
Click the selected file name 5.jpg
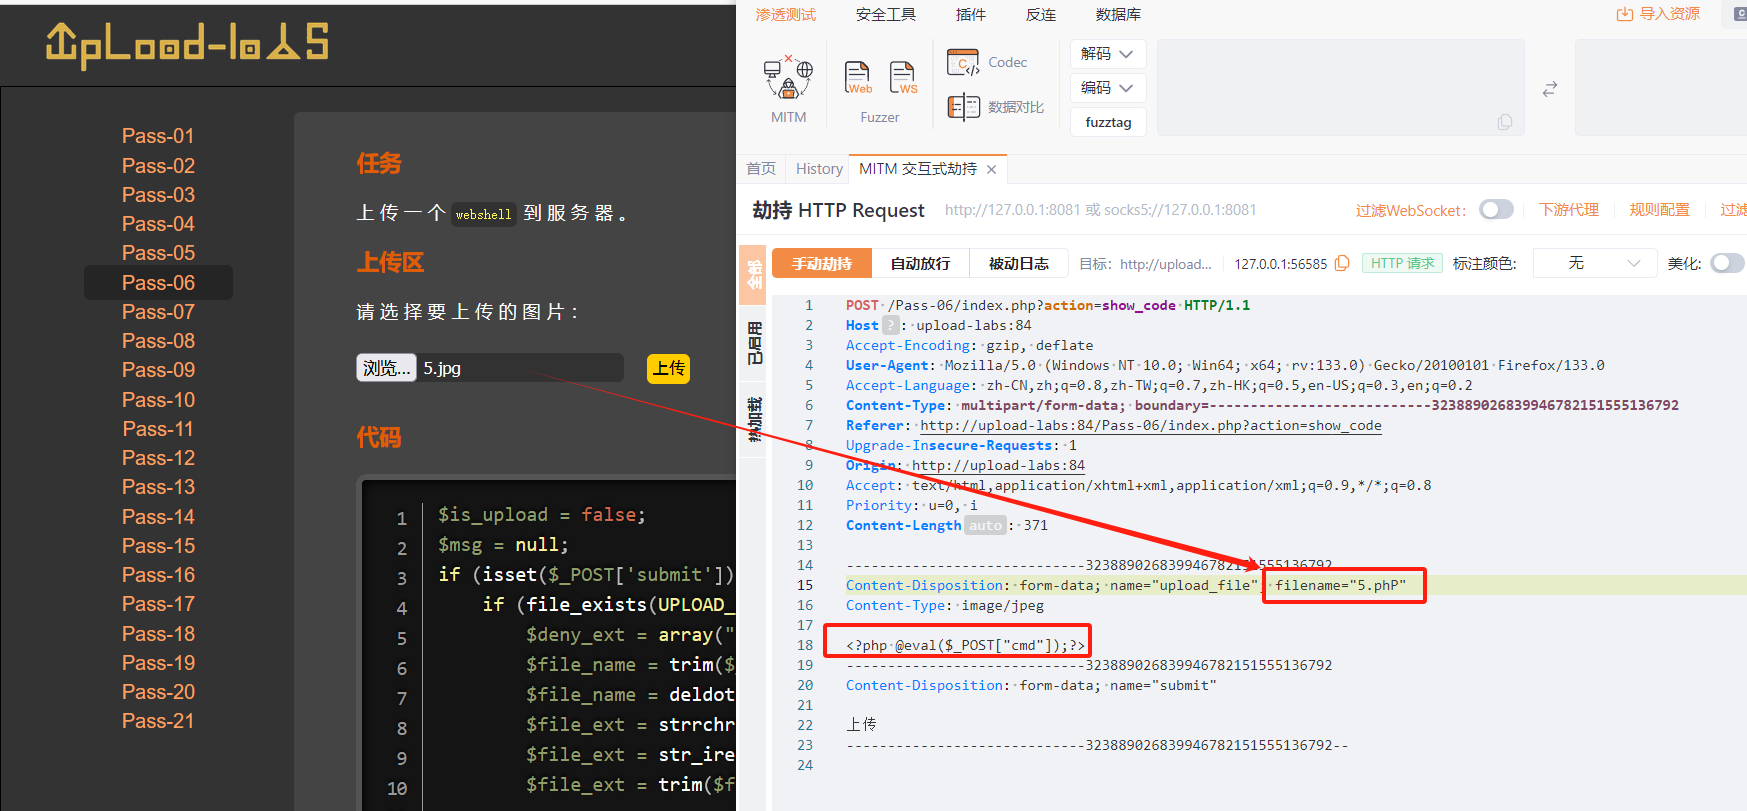442,368
